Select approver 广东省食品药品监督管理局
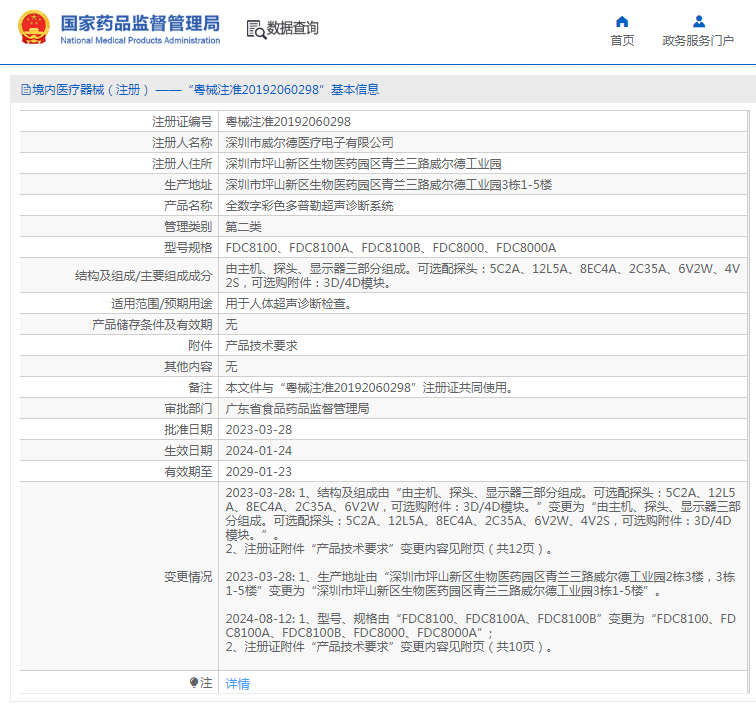 (297, 409)
